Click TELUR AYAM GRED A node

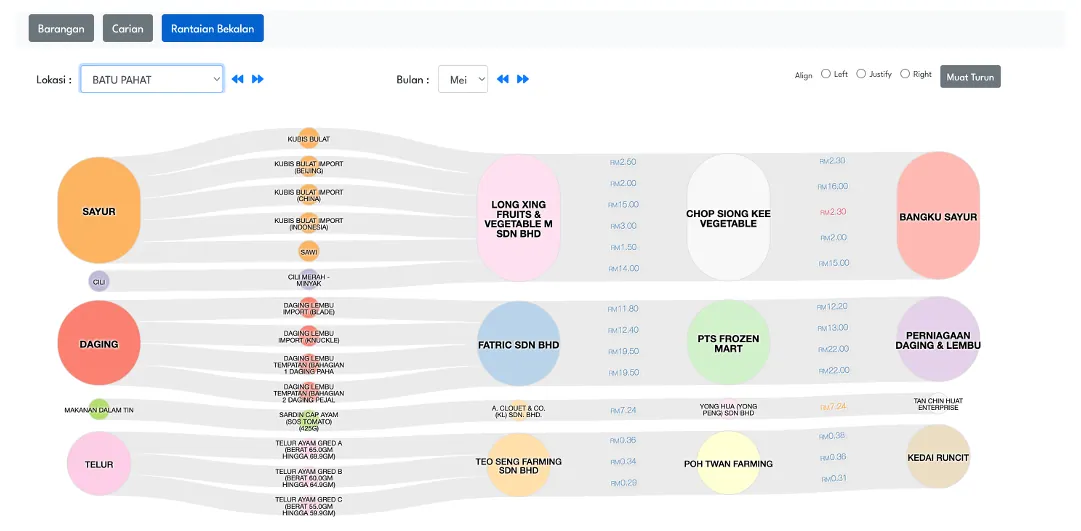pos(309,450)
